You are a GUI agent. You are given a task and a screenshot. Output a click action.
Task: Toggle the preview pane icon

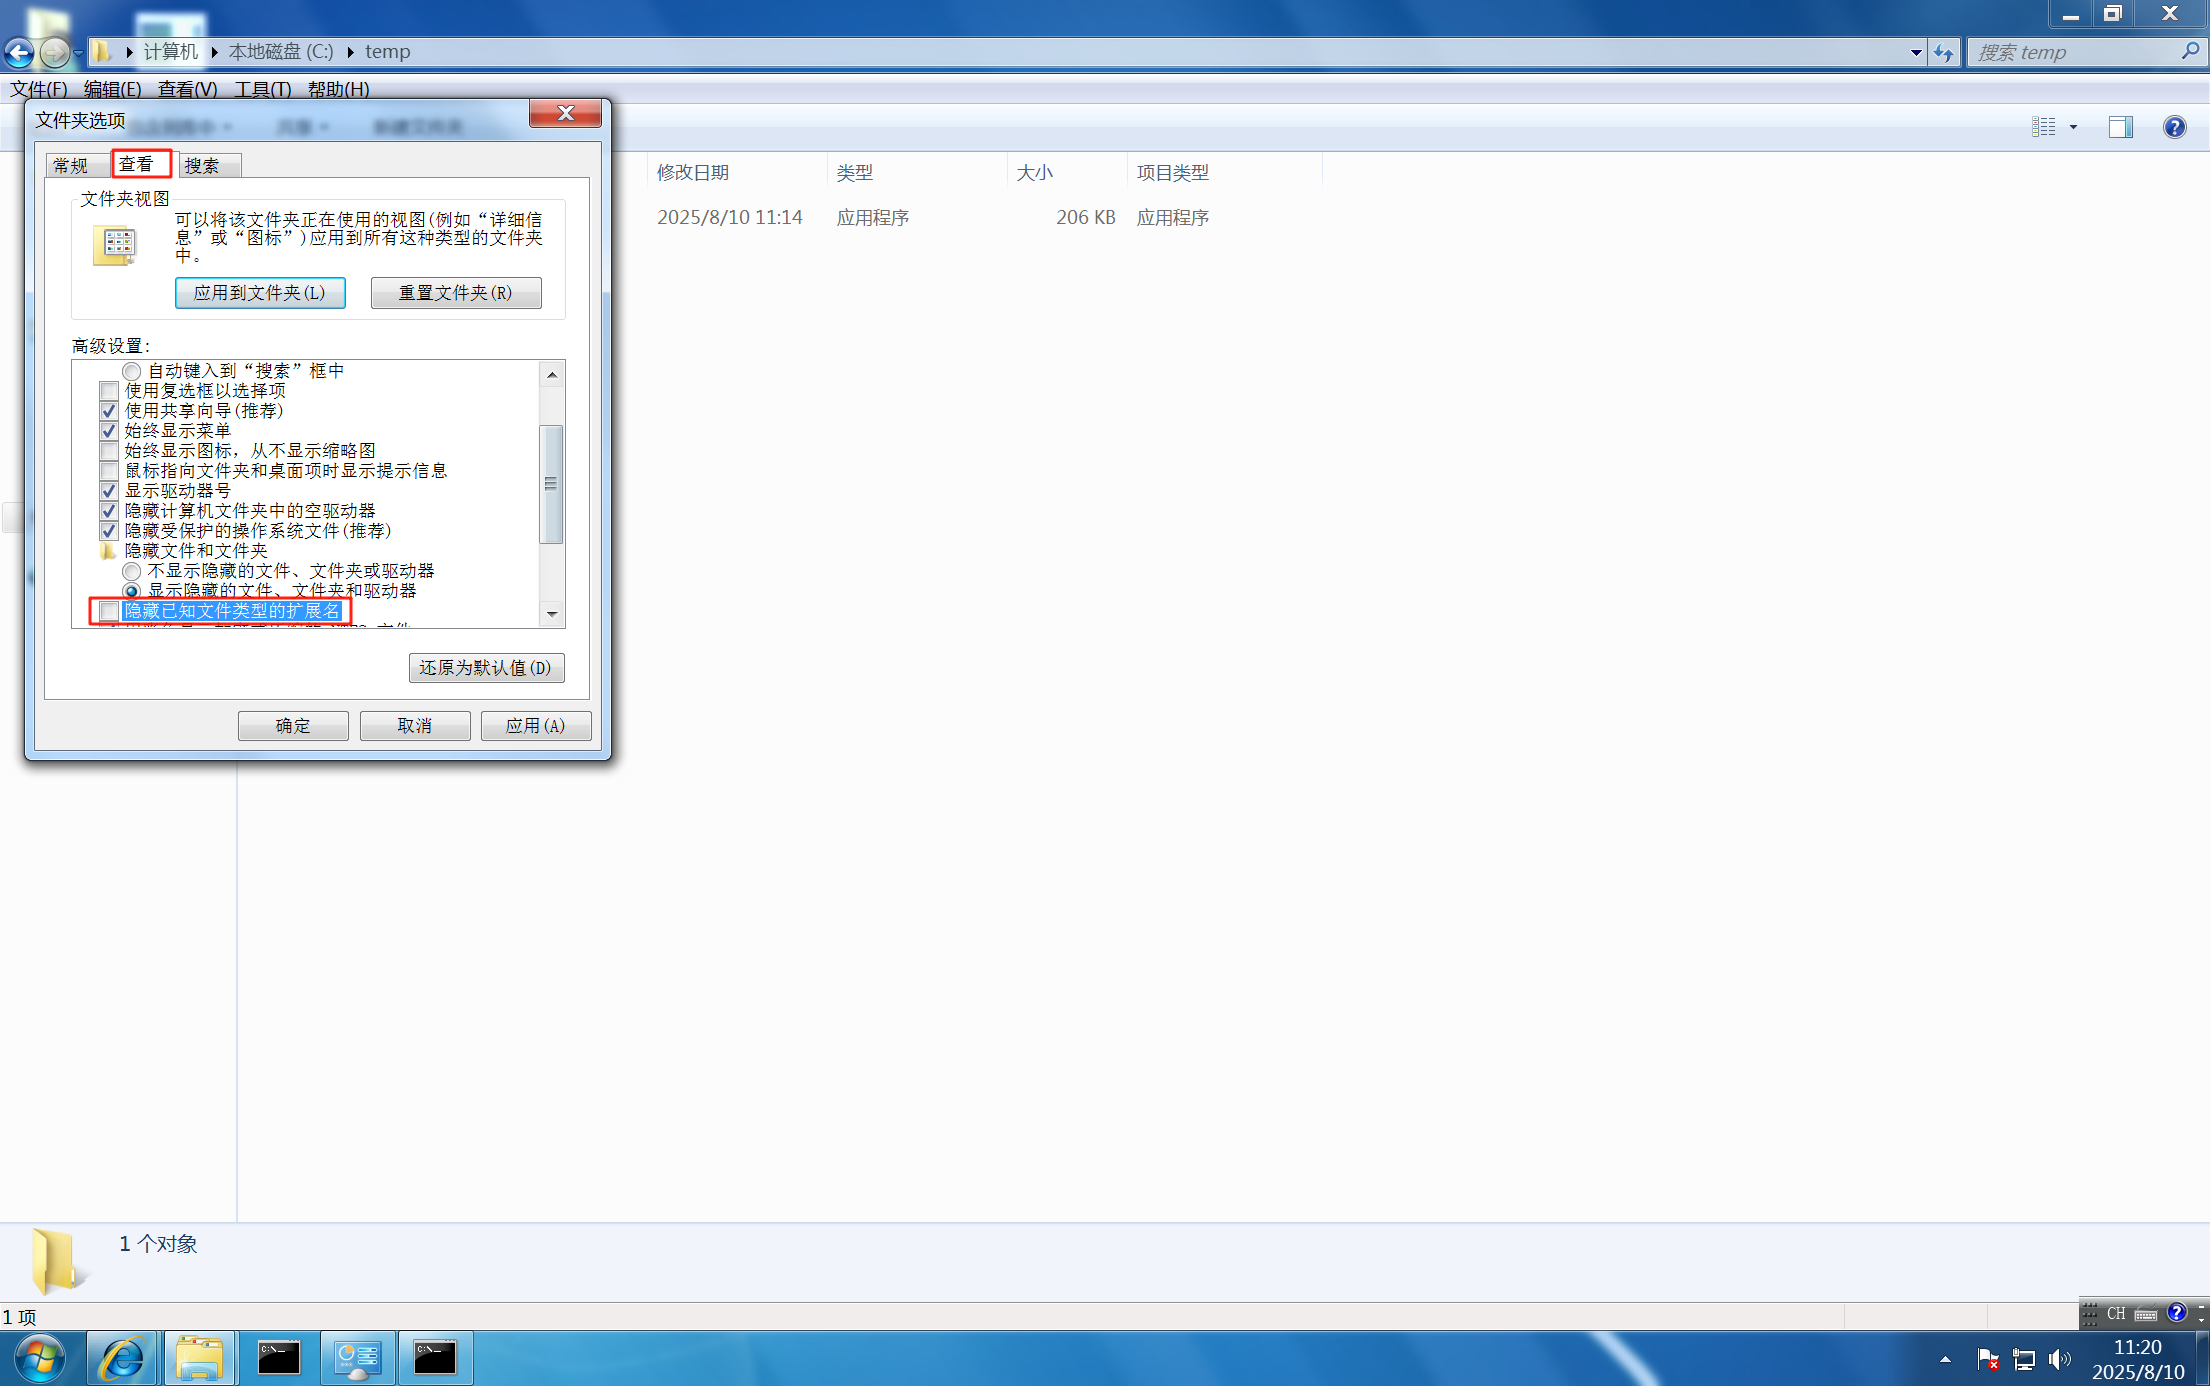[2120, 127]
